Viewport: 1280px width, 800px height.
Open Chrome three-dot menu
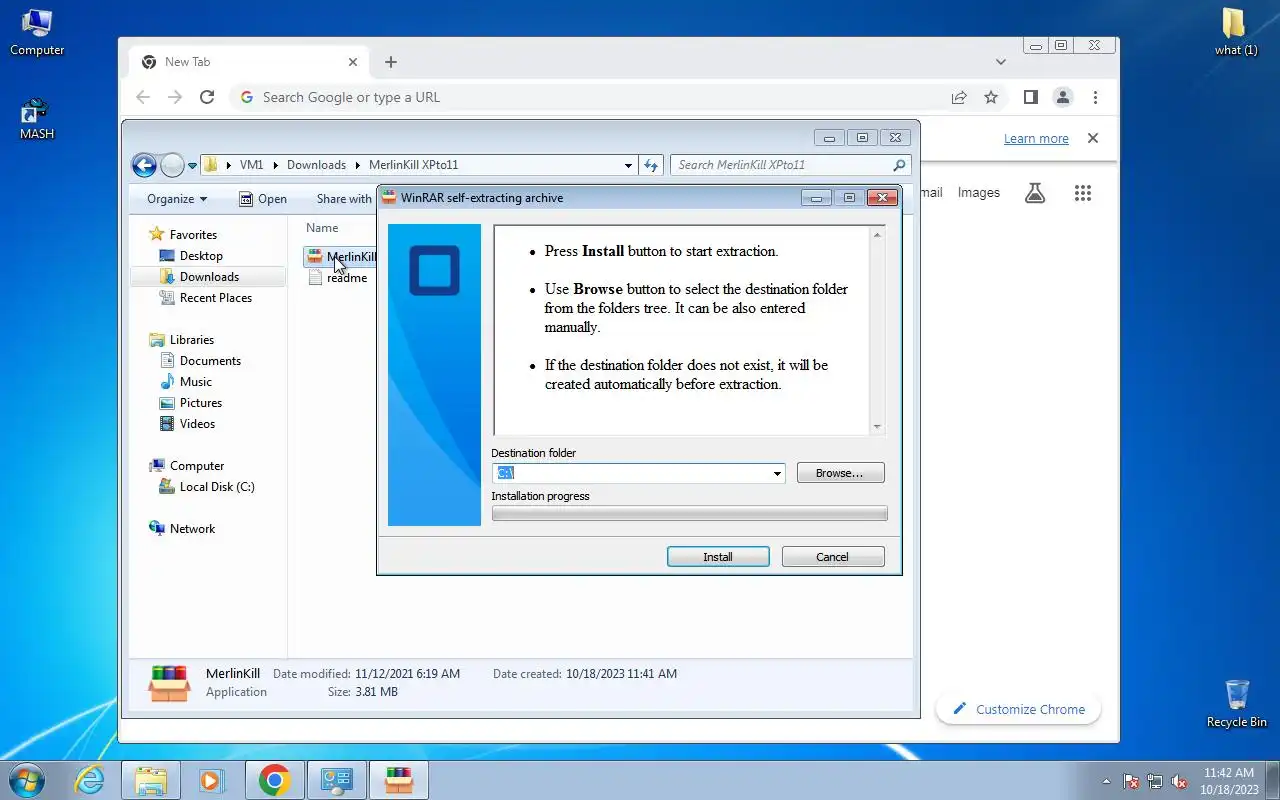click(1096, 97)
